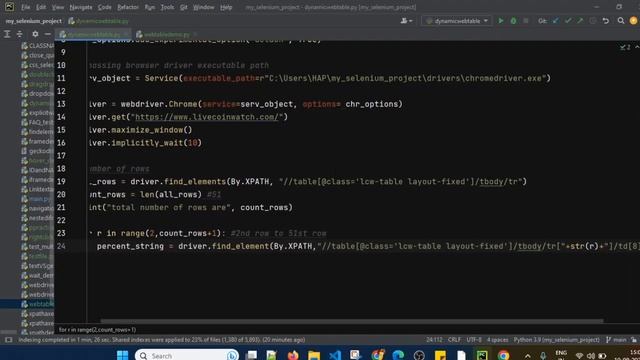Commit changes with the green checkmark

(568, 21)
